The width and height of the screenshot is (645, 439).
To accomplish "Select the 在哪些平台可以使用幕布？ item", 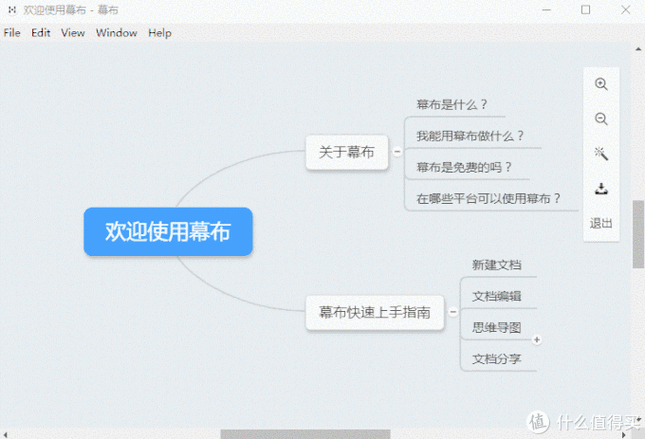I will point(489,198).
